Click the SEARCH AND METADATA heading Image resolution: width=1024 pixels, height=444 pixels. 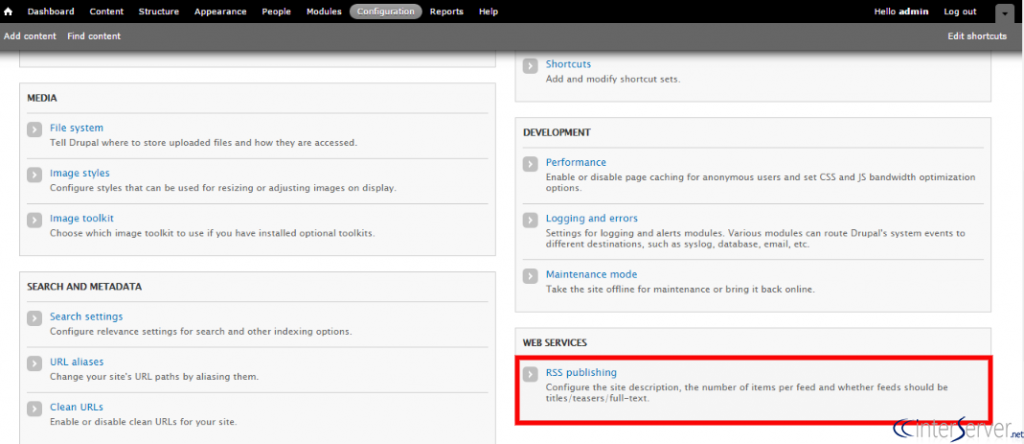[84, 287]
